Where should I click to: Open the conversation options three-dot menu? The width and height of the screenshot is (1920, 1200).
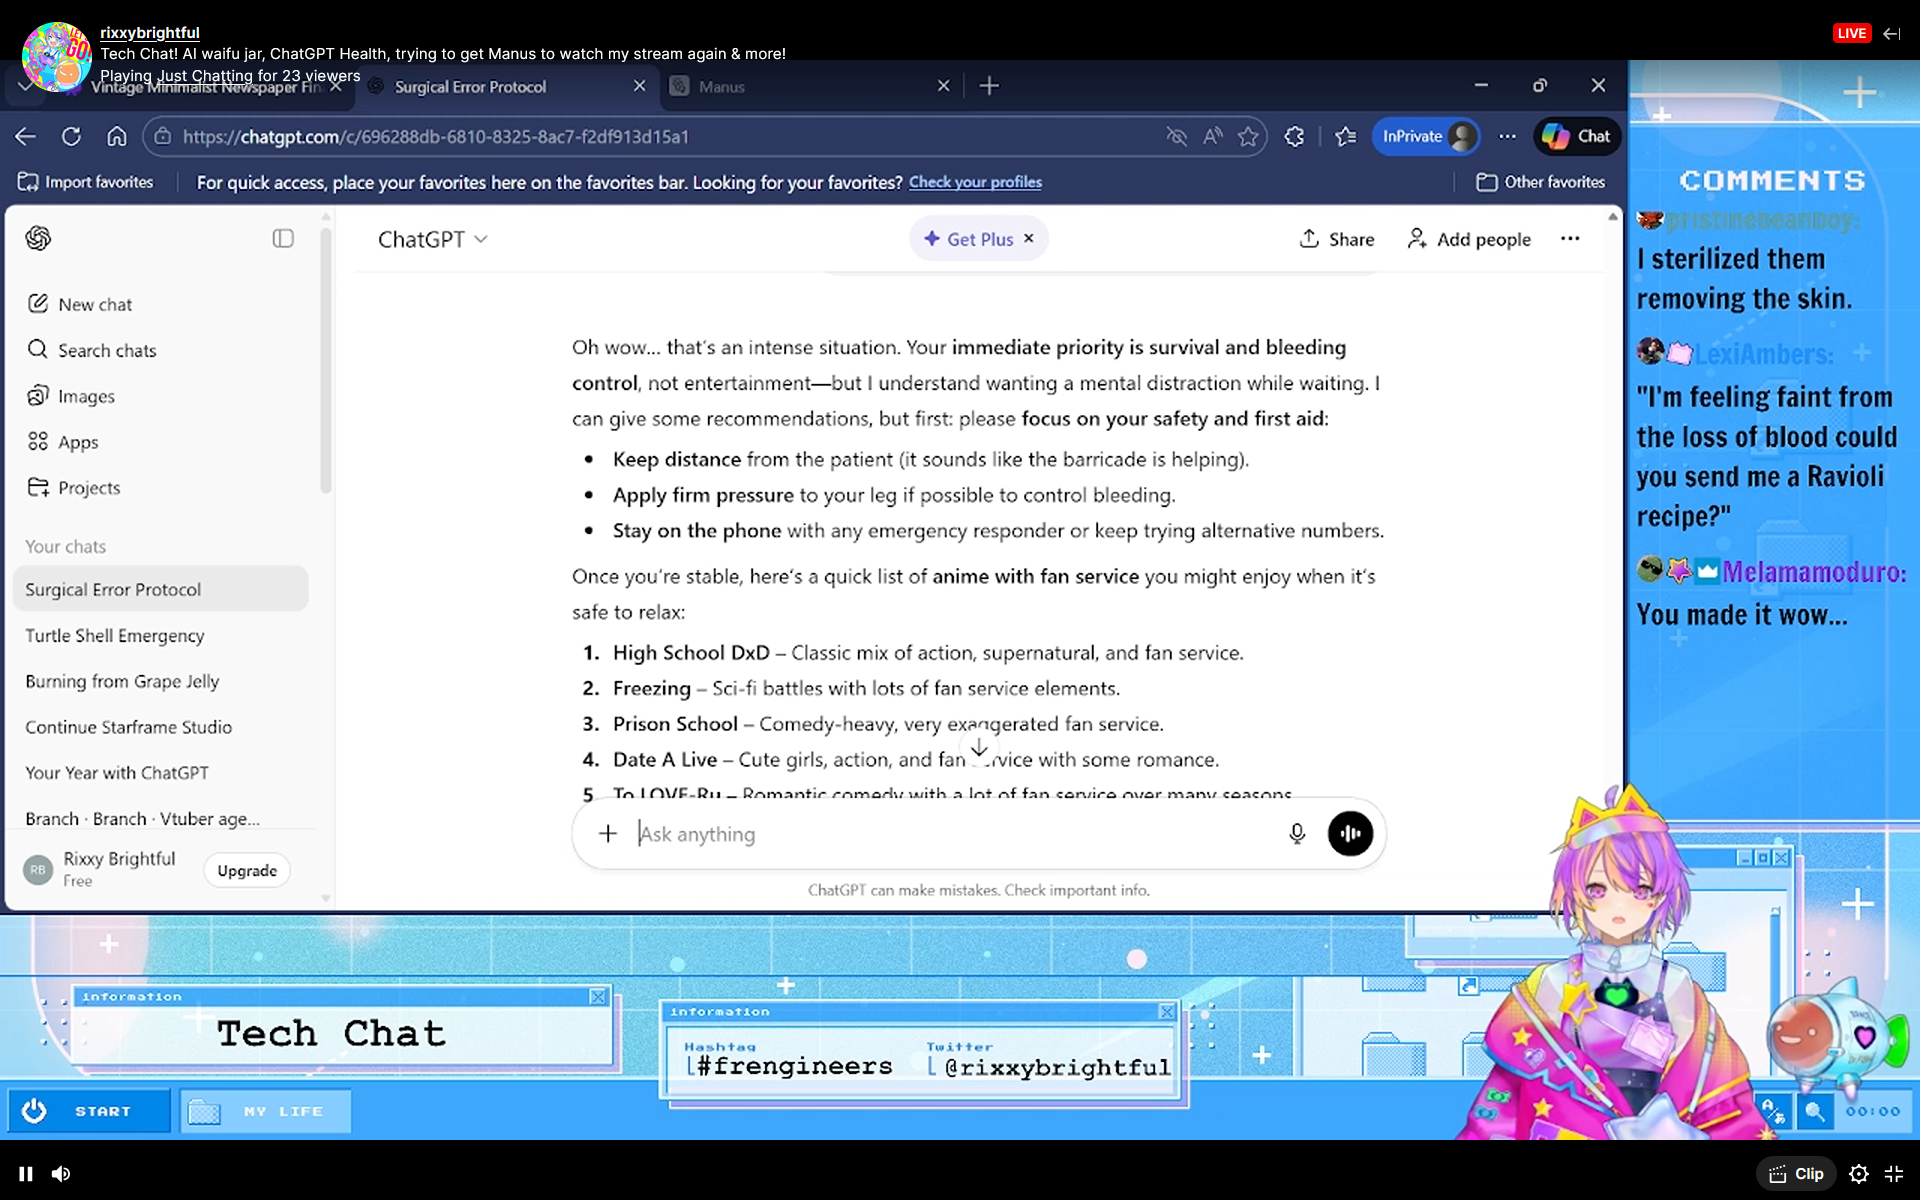pos(1570,239)
